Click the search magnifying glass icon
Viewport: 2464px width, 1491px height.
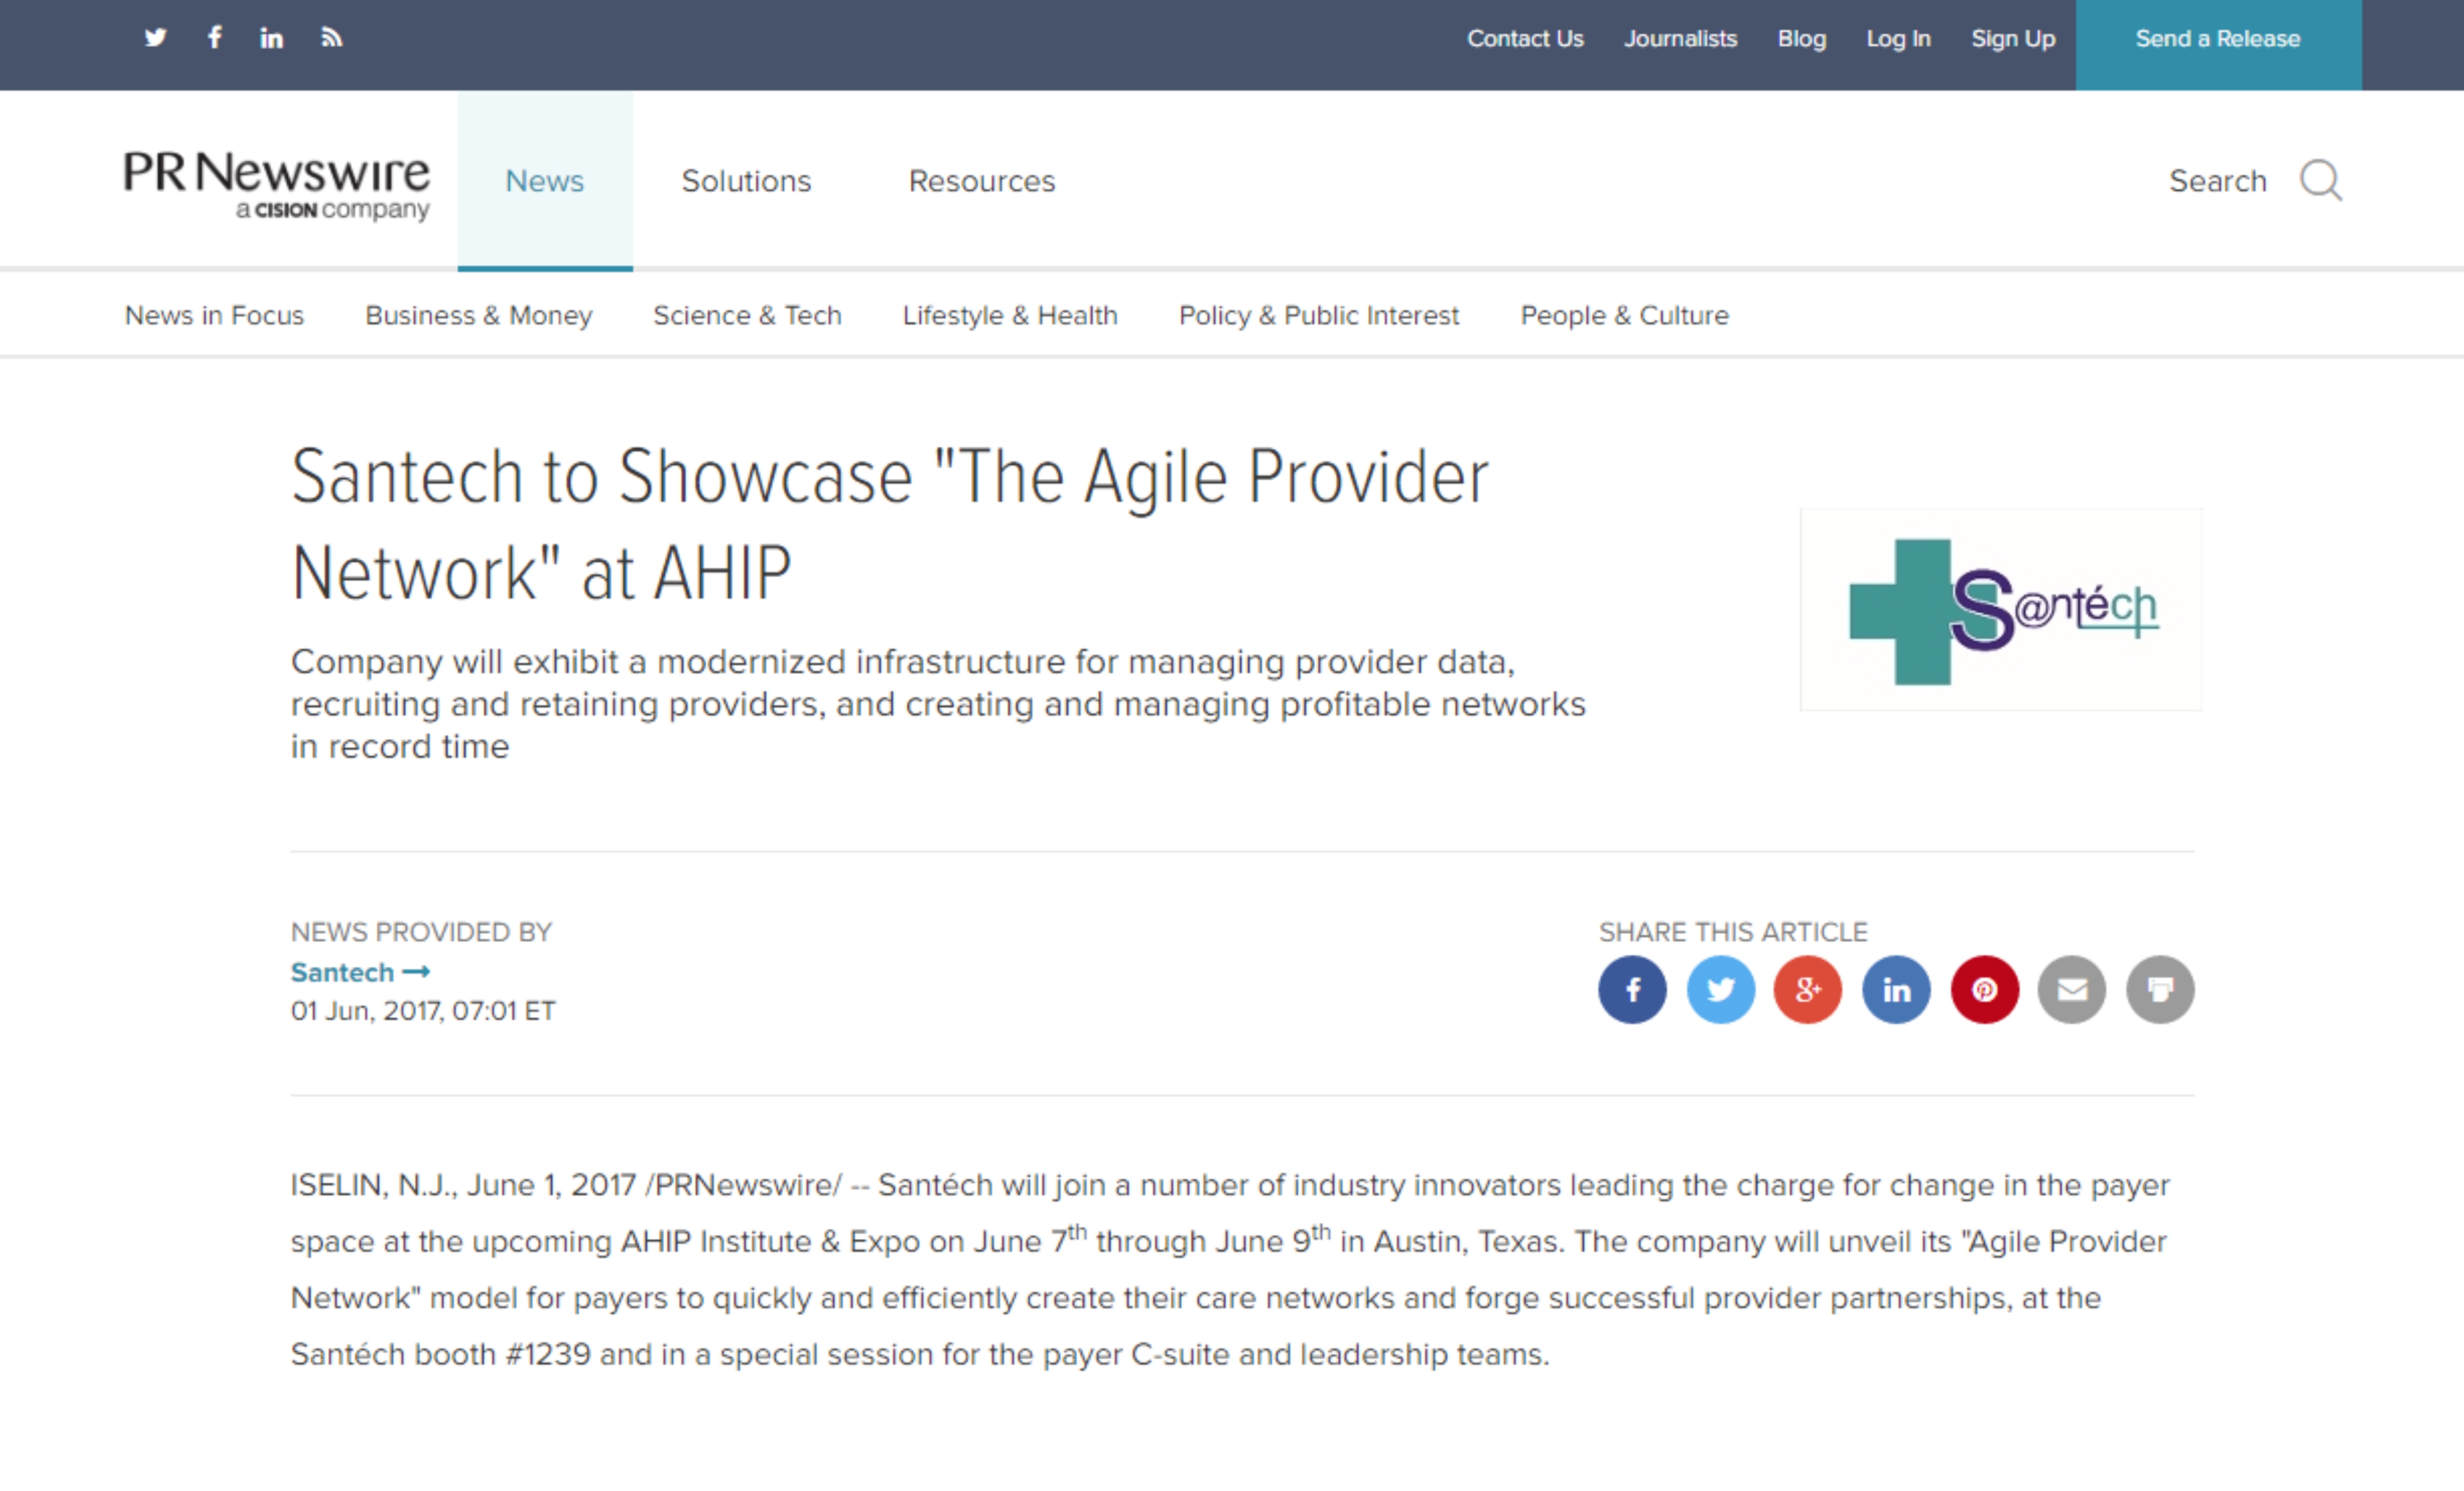tap(2320, 181)
